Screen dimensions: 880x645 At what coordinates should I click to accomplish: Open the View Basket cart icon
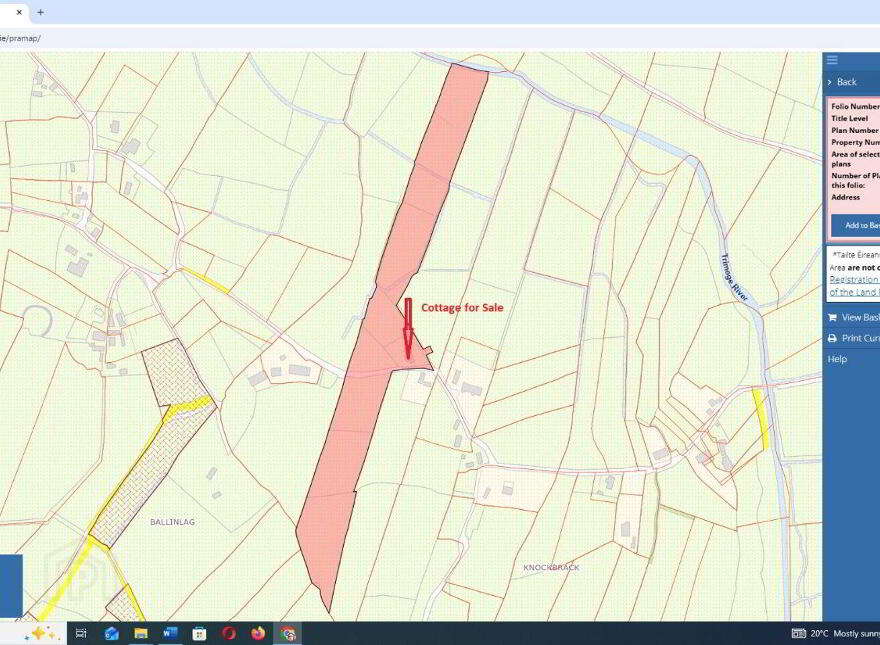(832, 318)
